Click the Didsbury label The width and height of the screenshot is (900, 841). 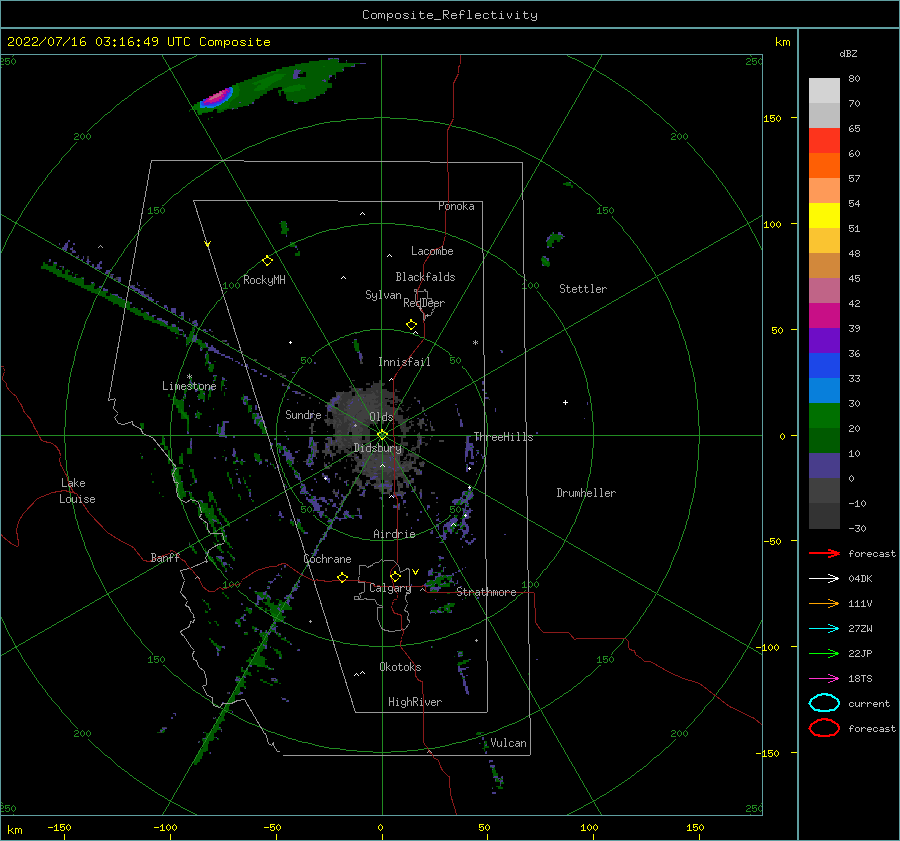(377, 448)
